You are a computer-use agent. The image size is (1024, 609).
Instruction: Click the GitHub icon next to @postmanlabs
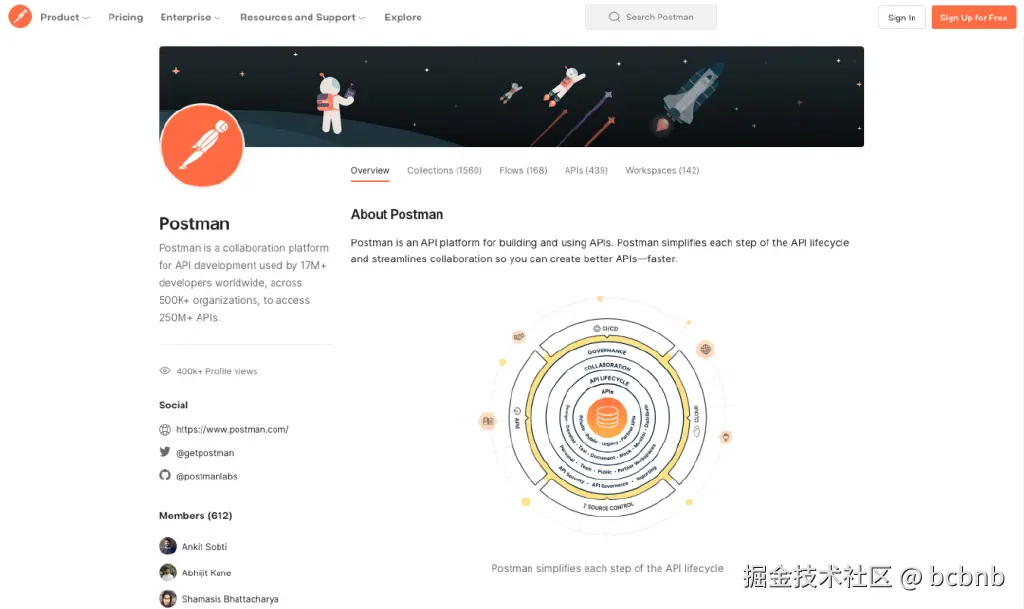[166, 476]
